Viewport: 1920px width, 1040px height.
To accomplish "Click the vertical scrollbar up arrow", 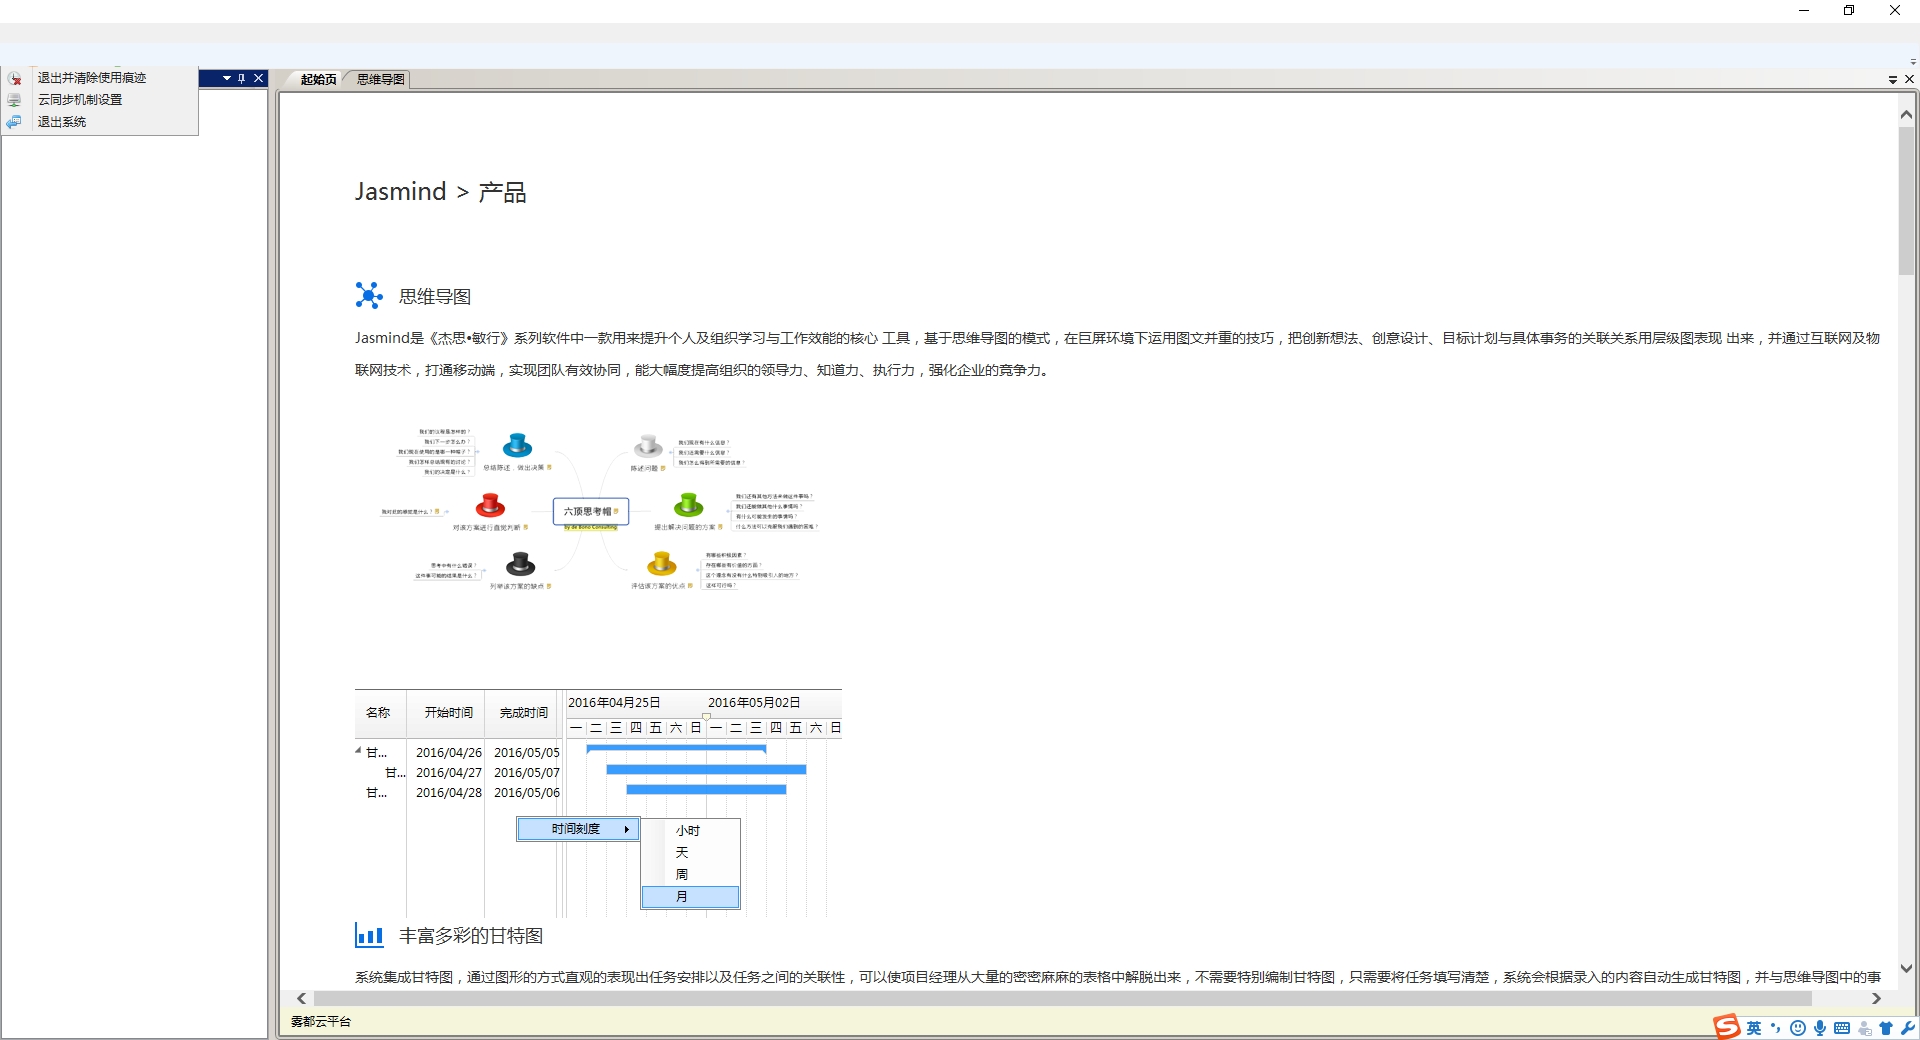I will click(x=1907, y=115).
